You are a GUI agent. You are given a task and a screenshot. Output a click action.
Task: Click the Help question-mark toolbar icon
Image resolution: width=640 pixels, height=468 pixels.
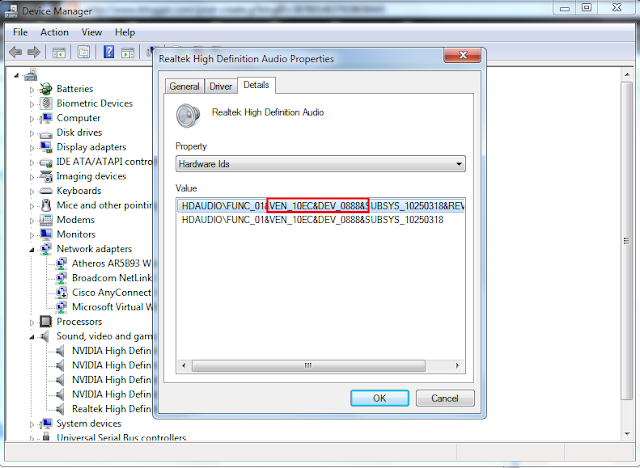pos(109,52)
